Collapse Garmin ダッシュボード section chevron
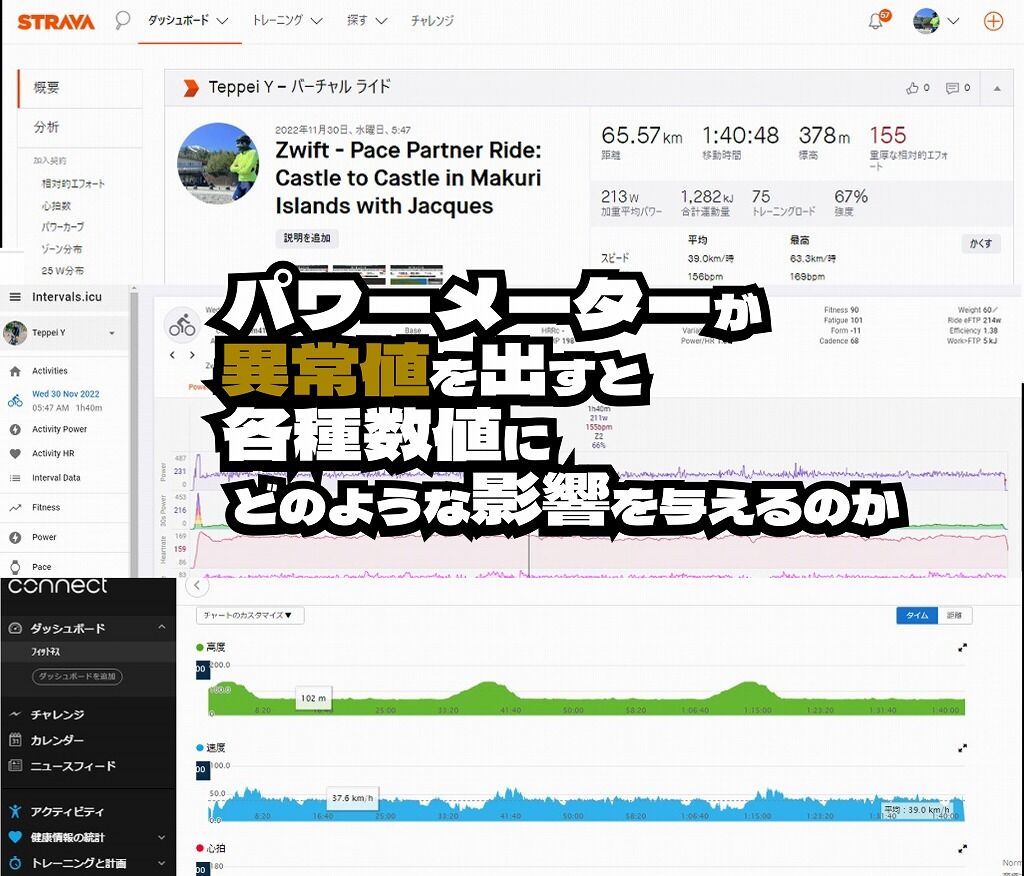The width and height of the screenshot is (1024, 876). tap(162, 628)
